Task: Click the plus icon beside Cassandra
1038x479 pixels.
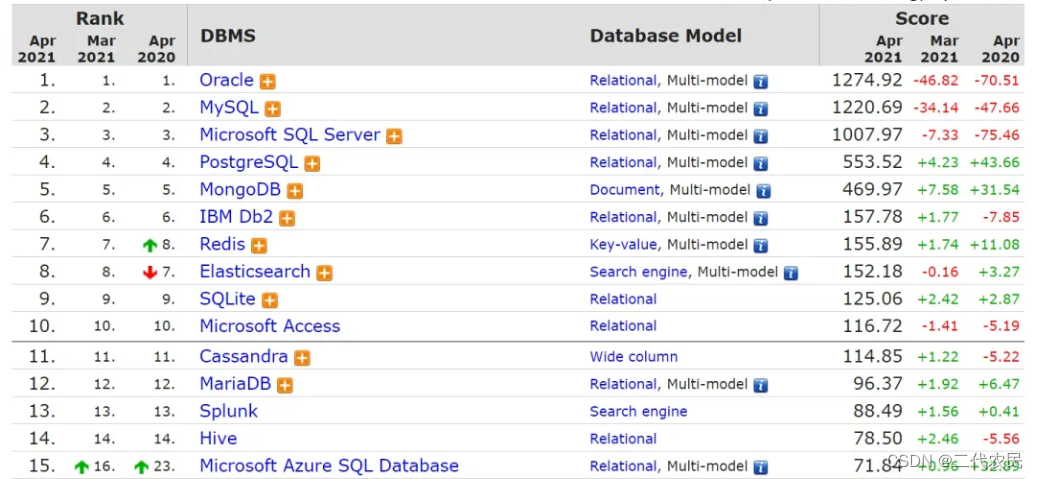Action: point(302,358)
